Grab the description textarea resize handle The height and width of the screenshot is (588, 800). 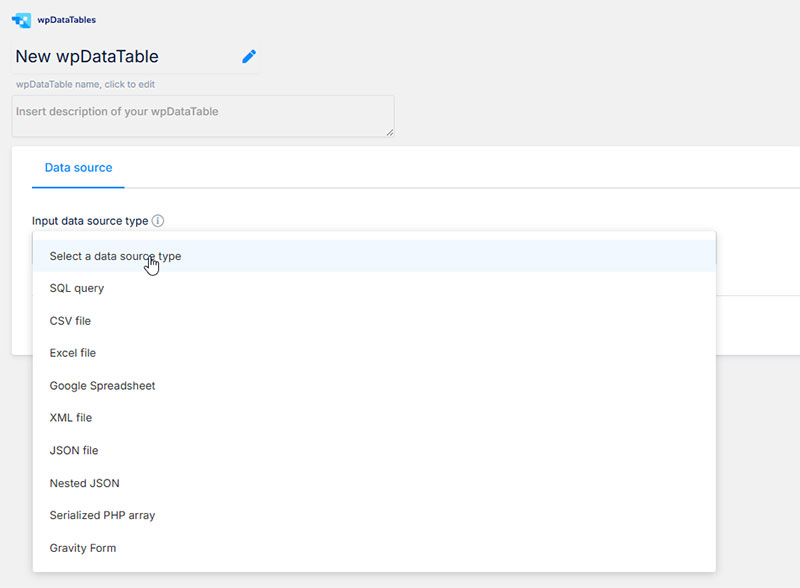[x=390, y=132]
